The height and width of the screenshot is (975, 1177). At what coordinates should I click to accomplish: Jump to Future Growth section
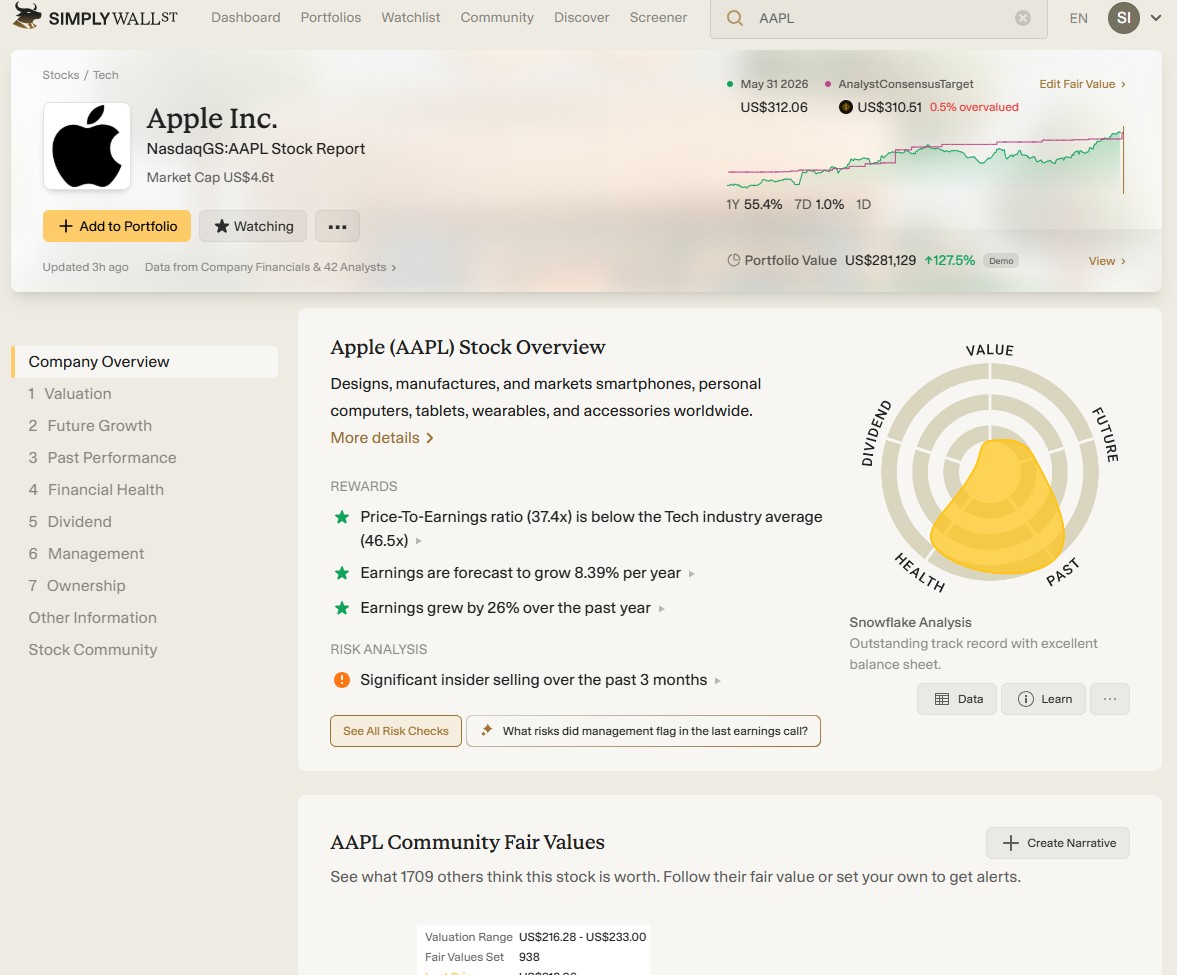coord(90,426)
